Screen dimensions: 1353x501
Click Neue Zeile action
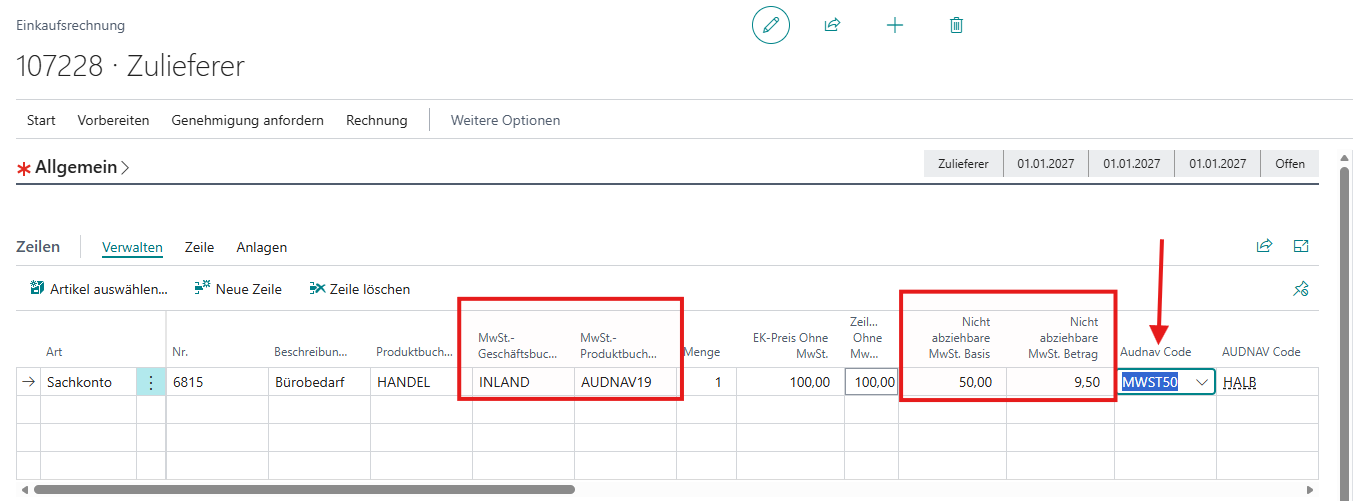click(238, 289)
